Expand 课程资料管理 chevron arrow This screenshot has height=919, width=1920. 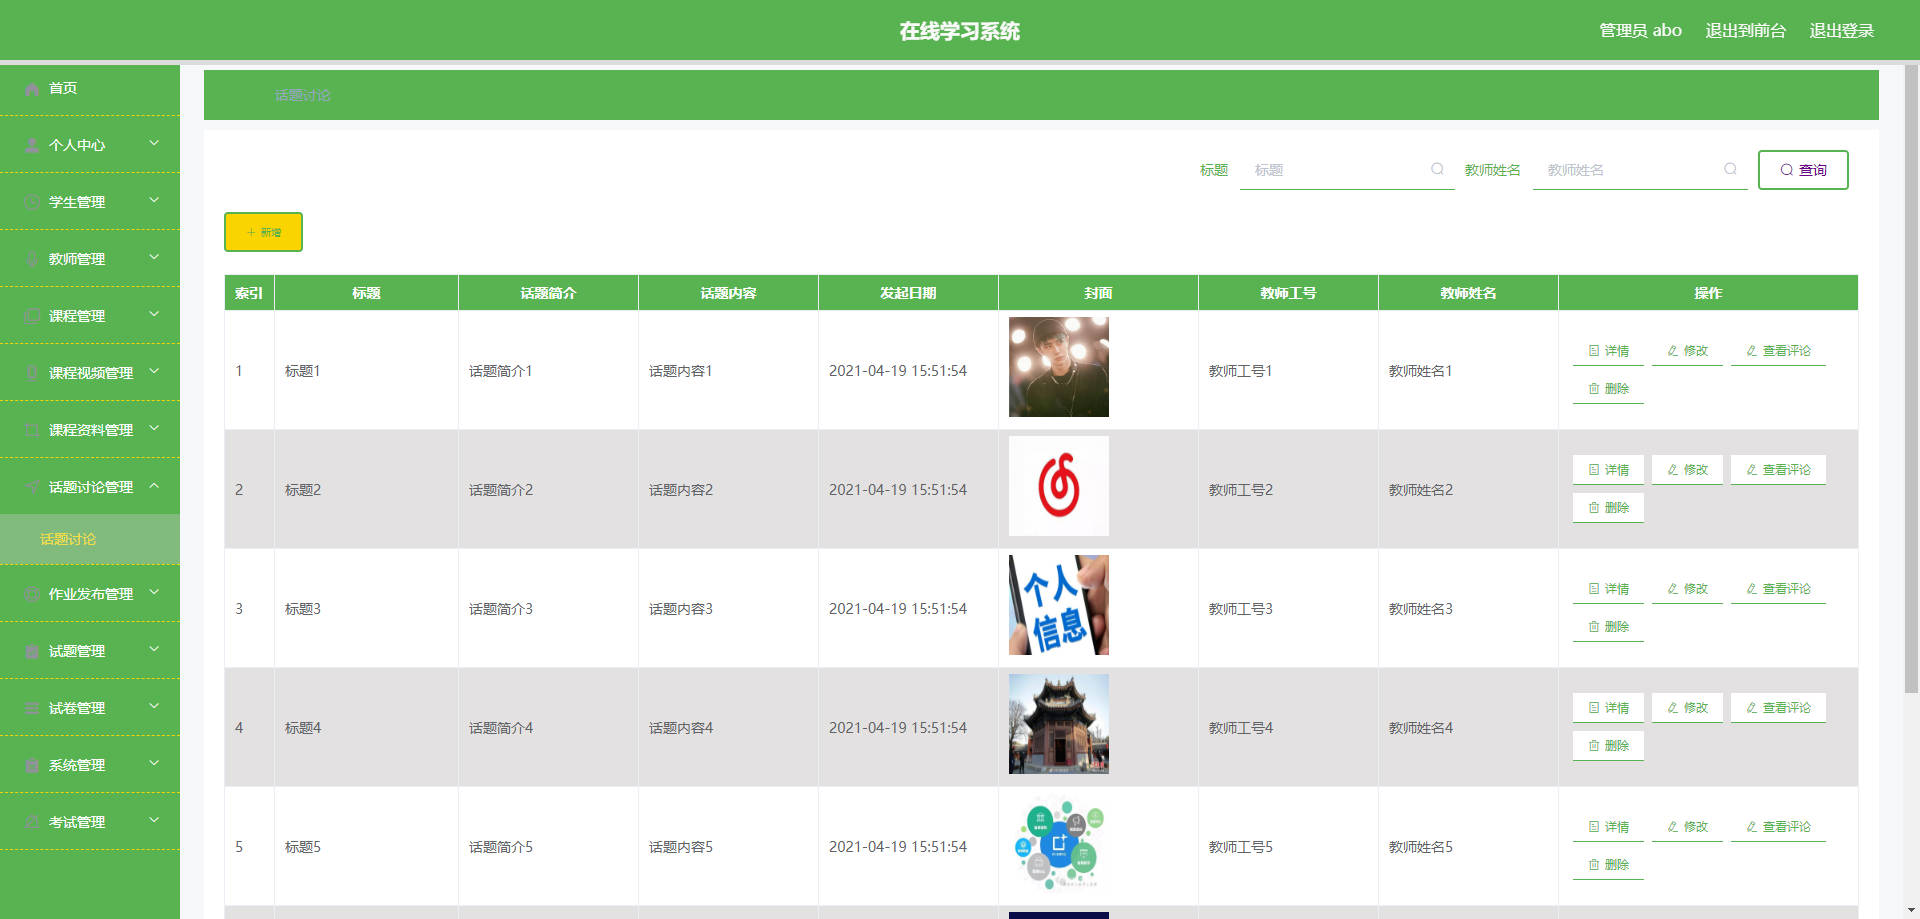pyautogui.click(x=154, y=429)
